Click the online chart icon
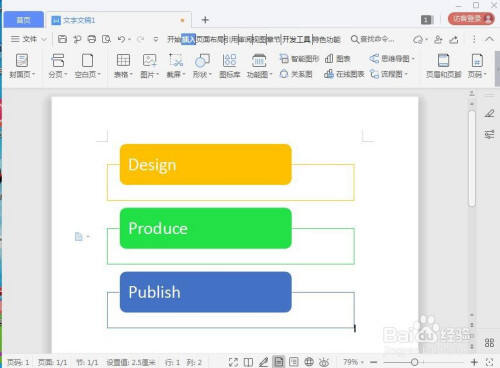Viewport: 500px width, 368px height. tap(329, 74)
